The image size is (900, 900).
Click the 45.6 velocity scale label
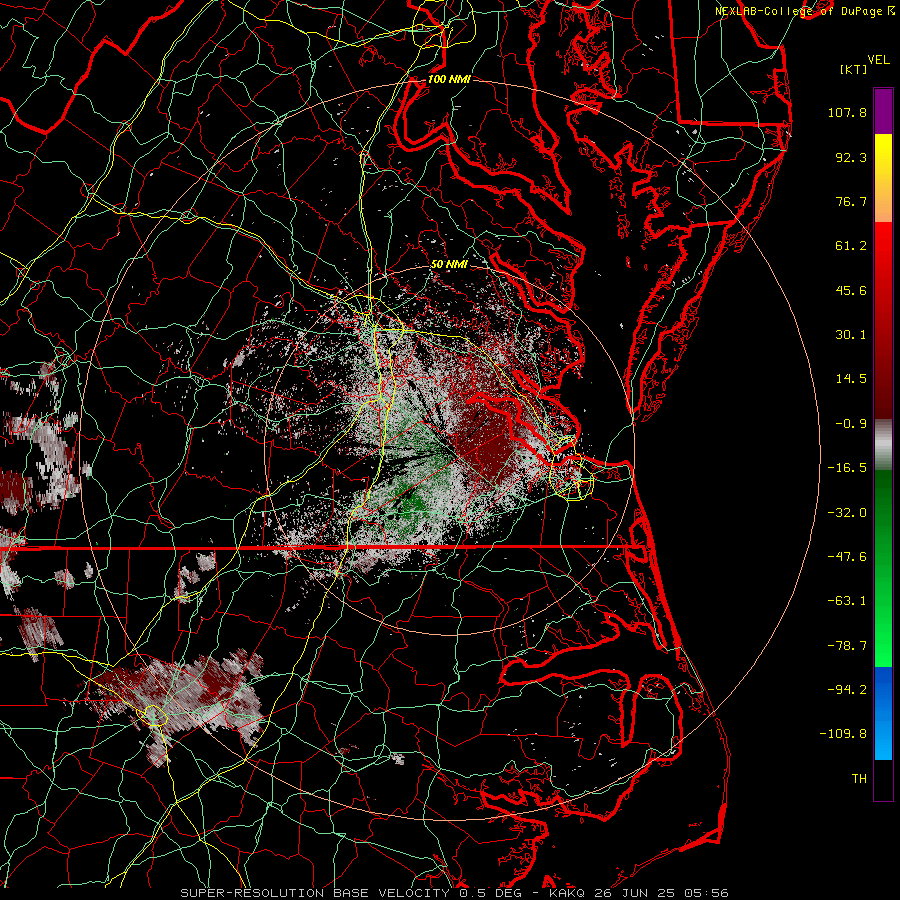point(851,290)
